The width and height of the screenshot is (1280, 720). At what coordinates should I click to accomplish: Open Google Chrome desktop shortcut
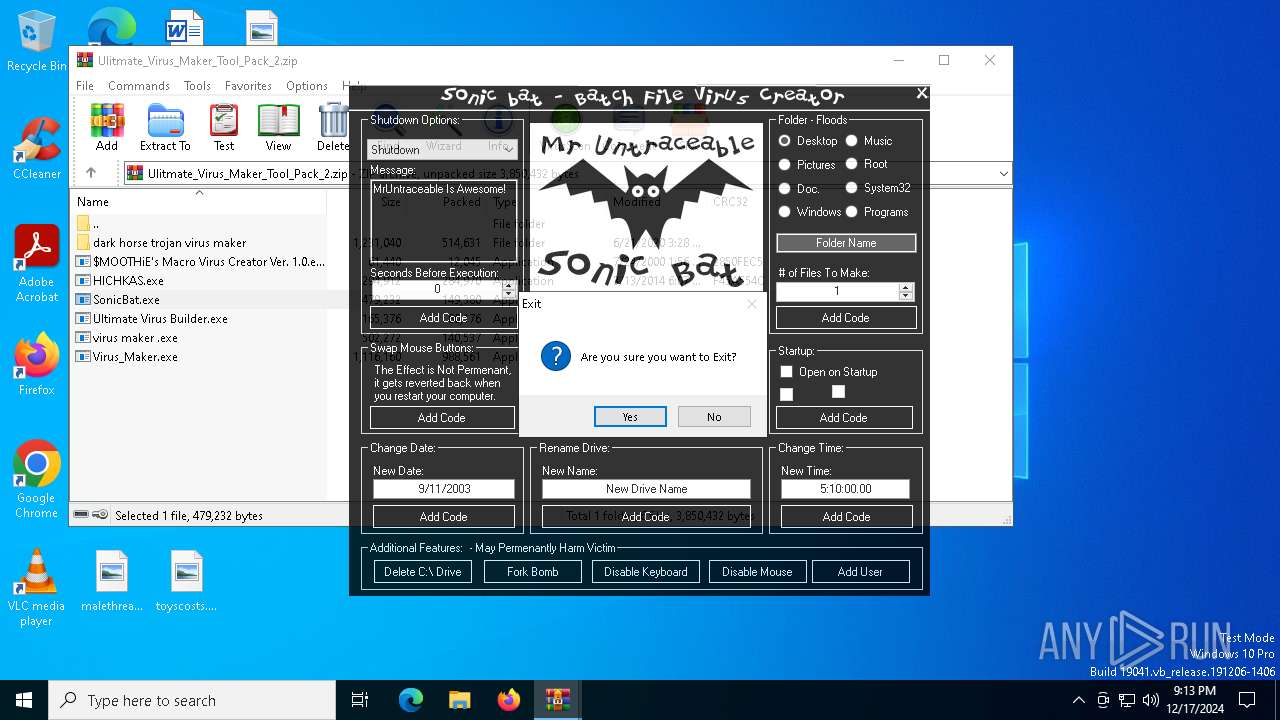coord(36,479)
